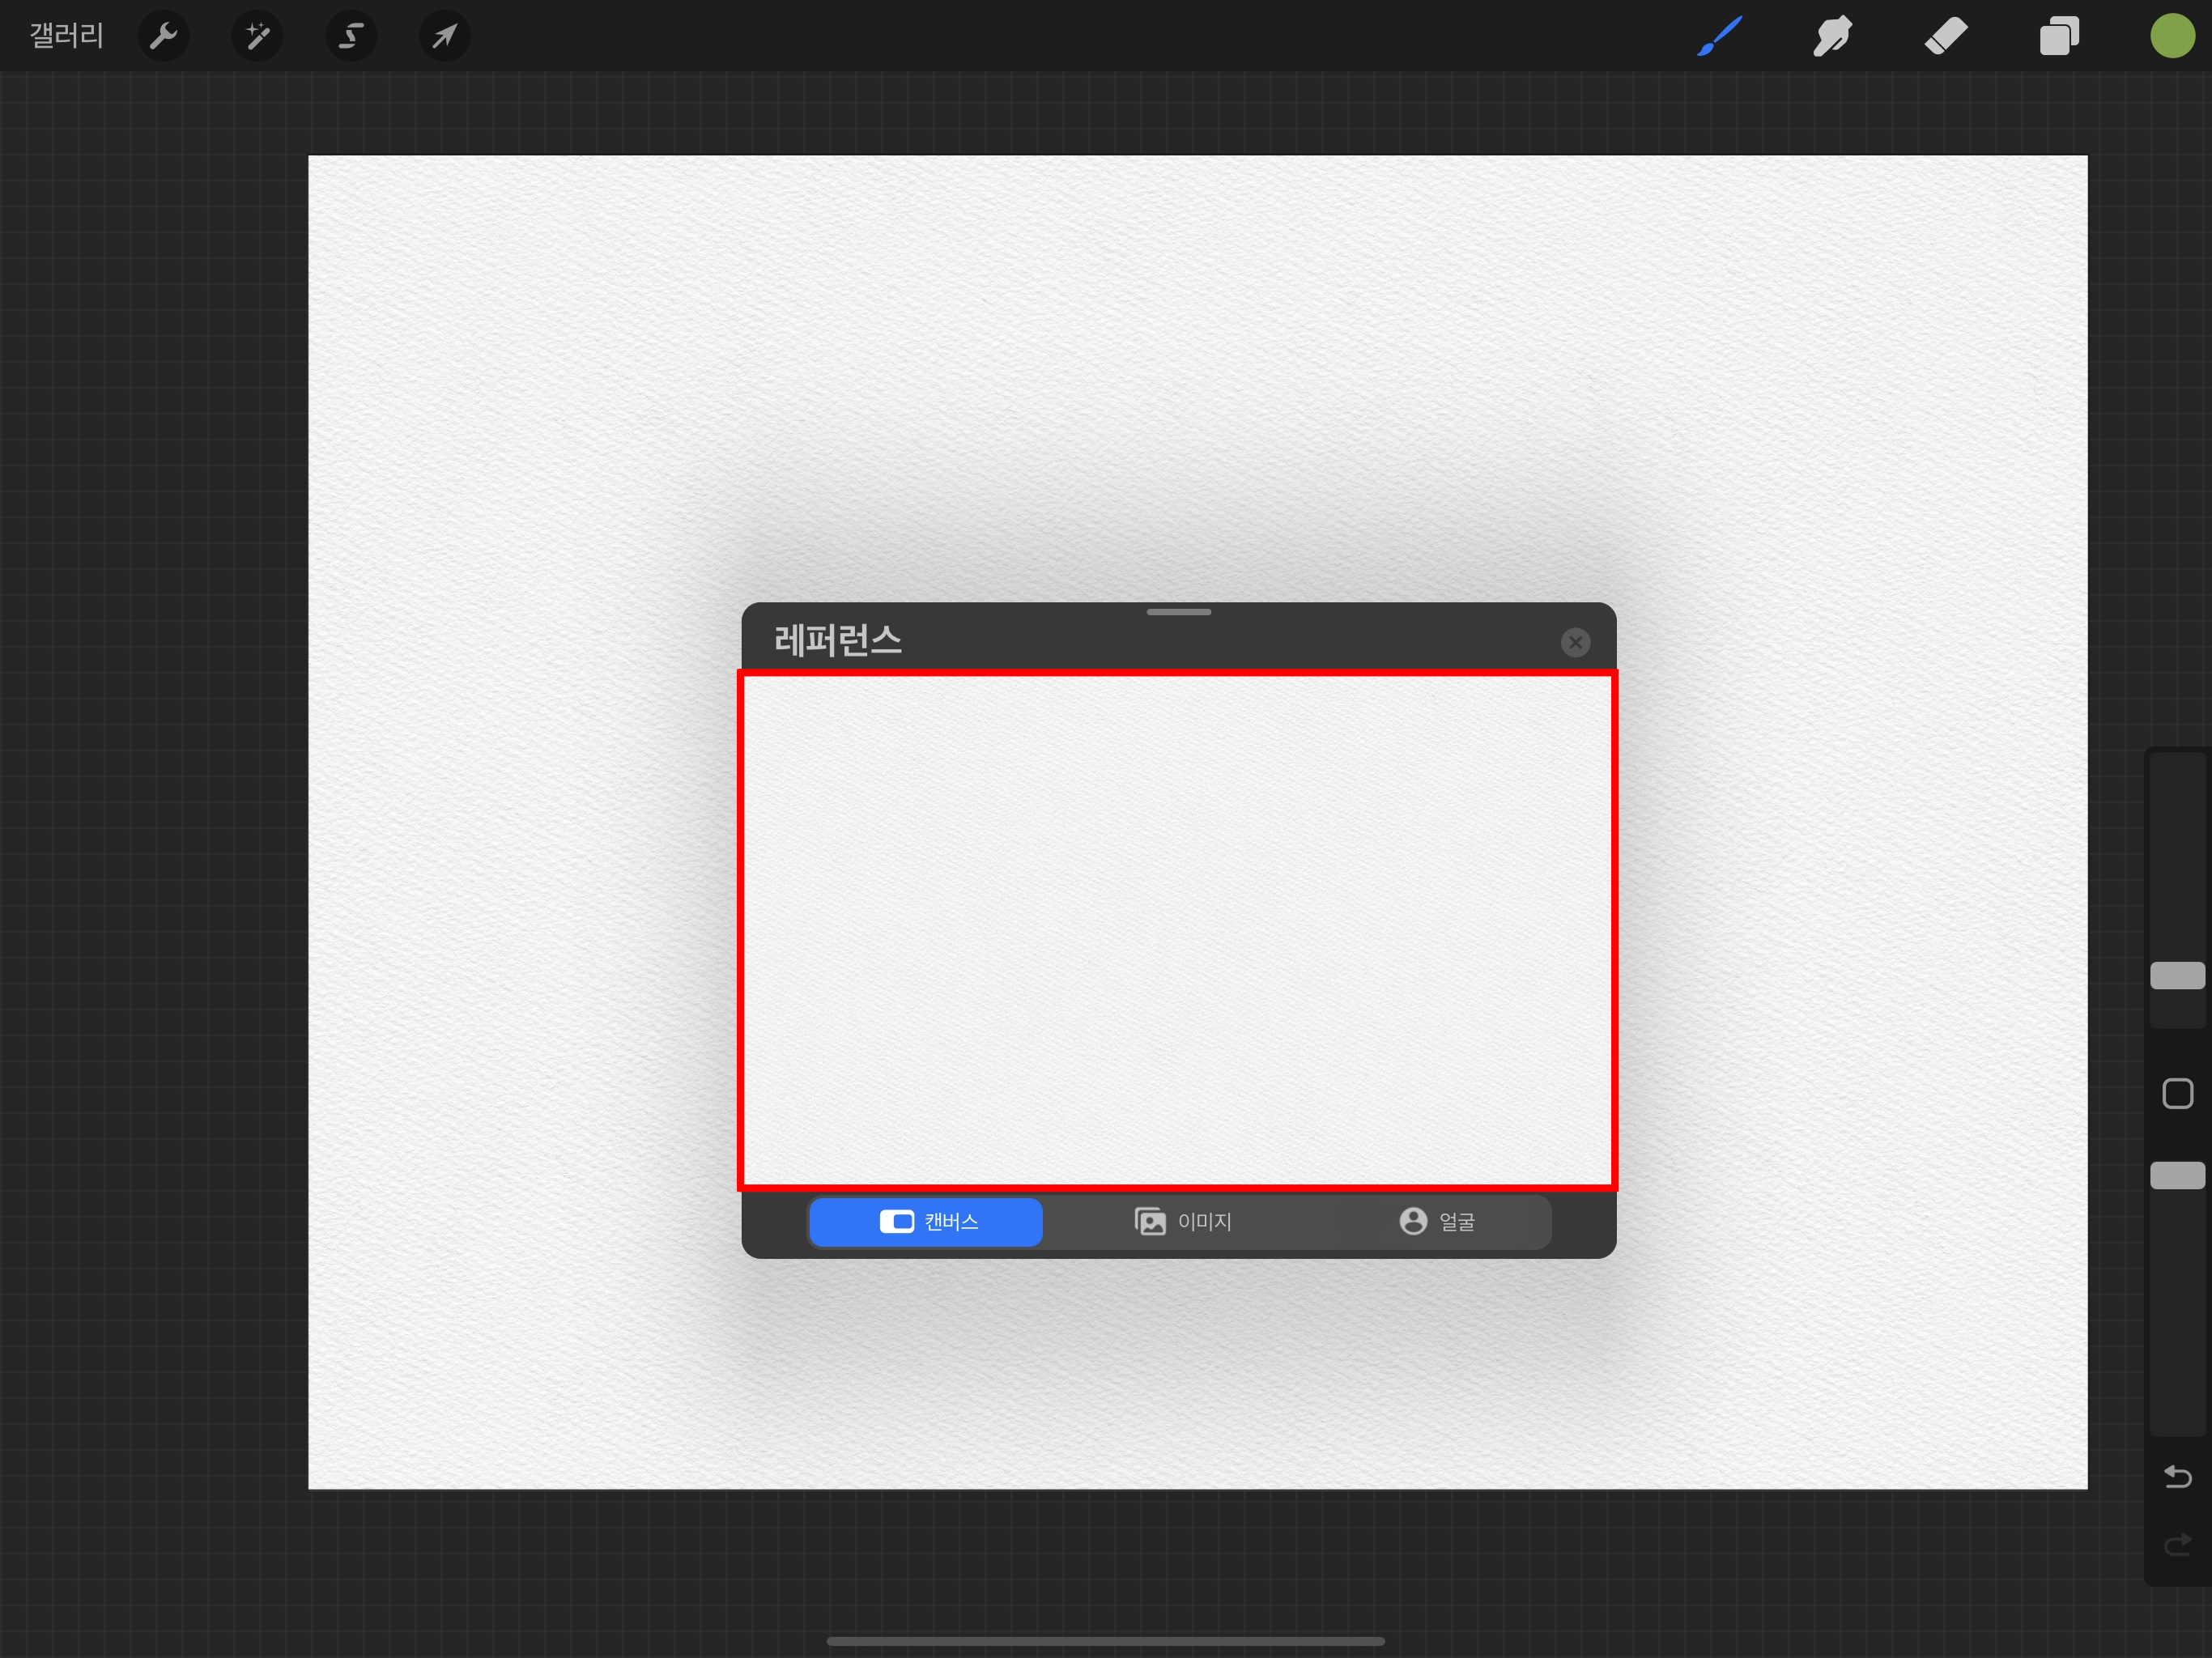
Task: Open the Actions wrench menu
Action: coord(163,36)
